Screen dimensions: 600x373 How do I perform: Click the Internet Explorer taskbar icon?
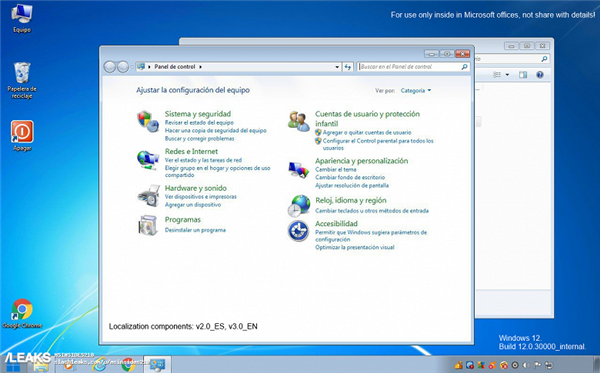tap(99, 365)
